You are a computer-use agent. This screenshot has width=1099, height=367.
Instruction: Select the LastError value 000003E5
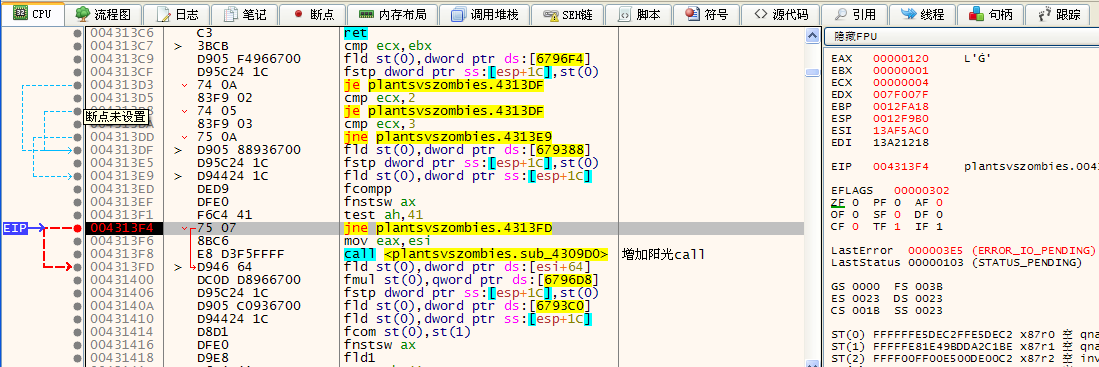[936, 250]
